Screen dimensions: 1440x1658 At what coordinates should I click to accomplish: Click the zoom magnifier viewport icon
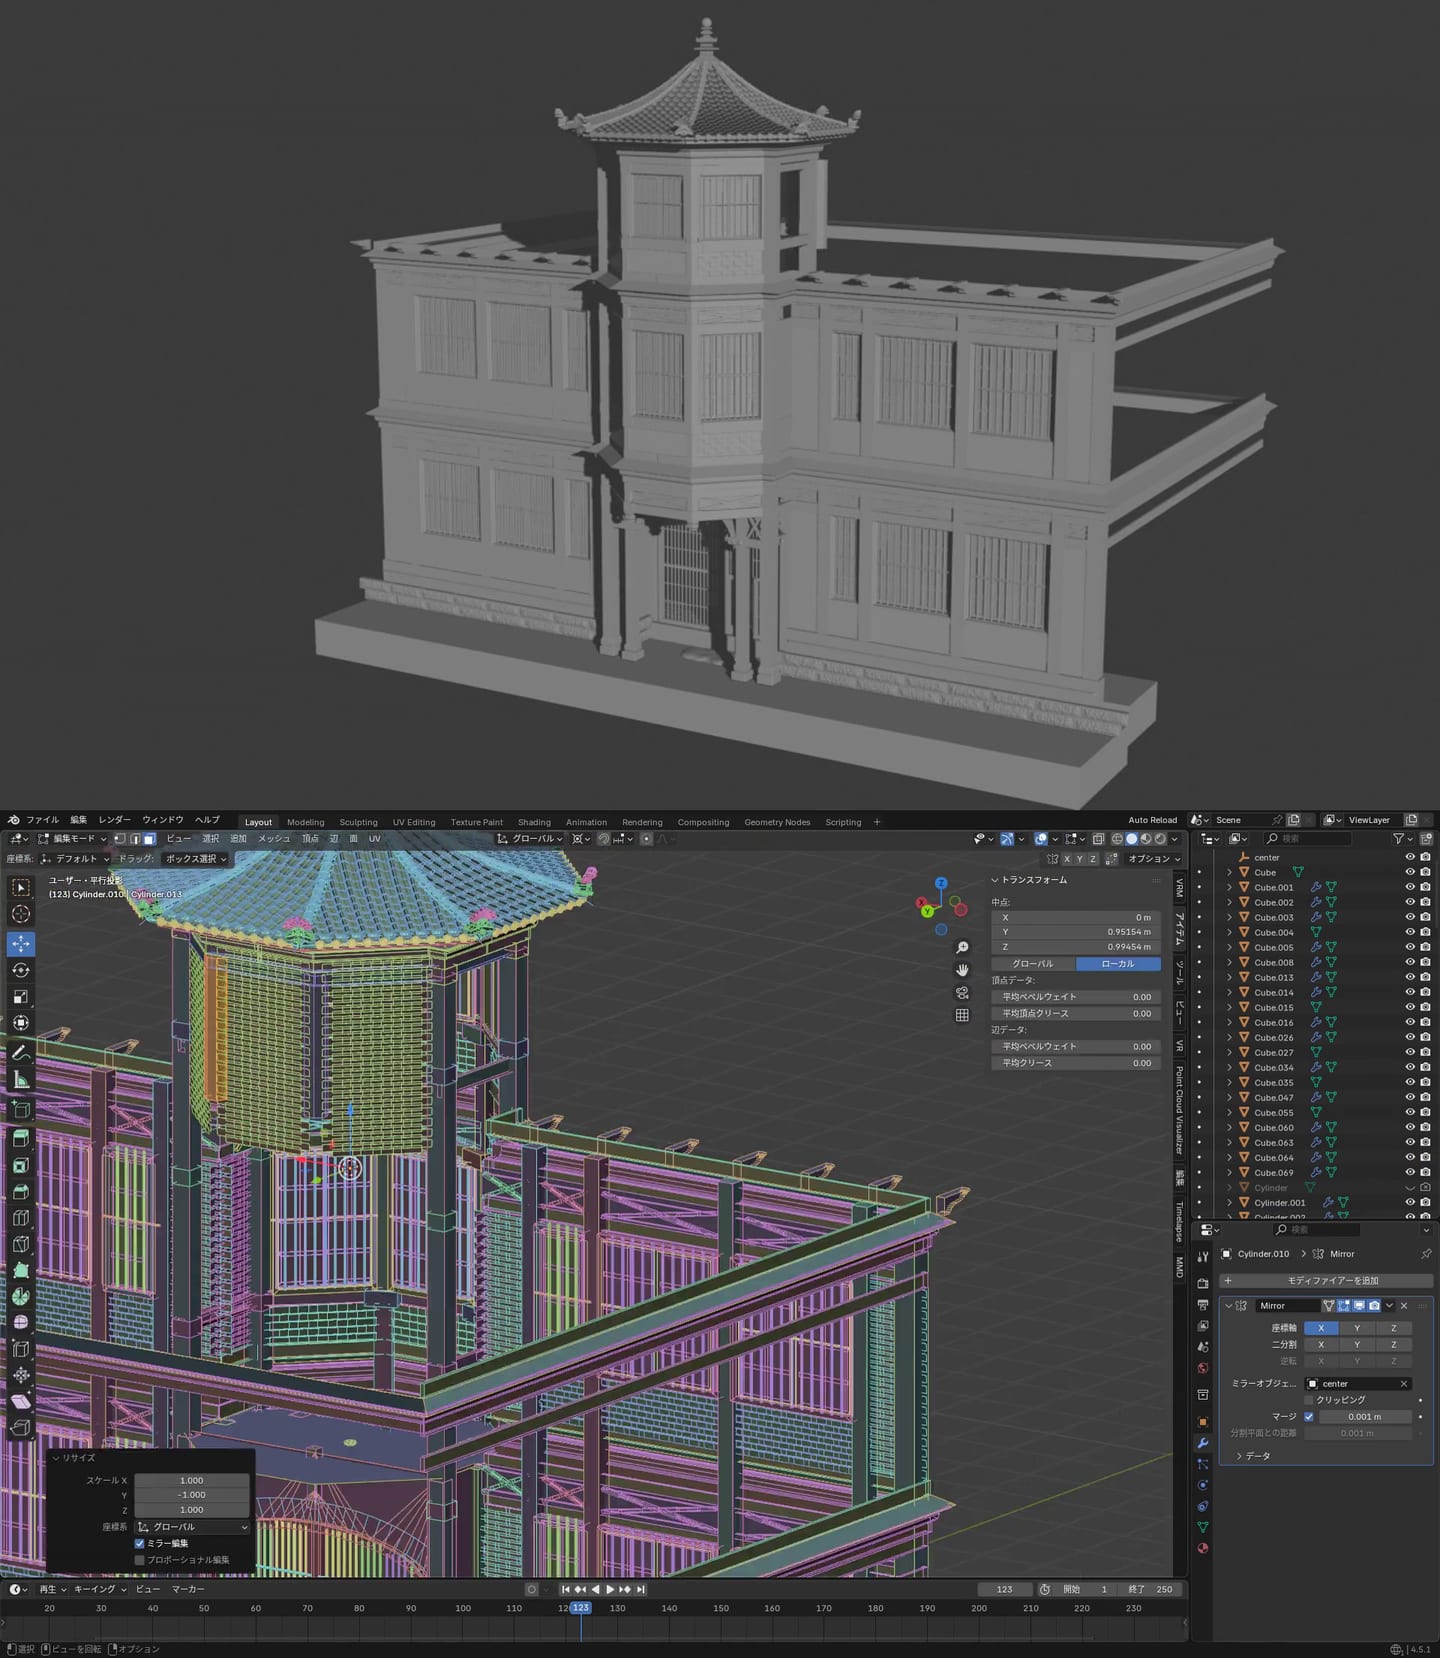(x=962, y=947)
